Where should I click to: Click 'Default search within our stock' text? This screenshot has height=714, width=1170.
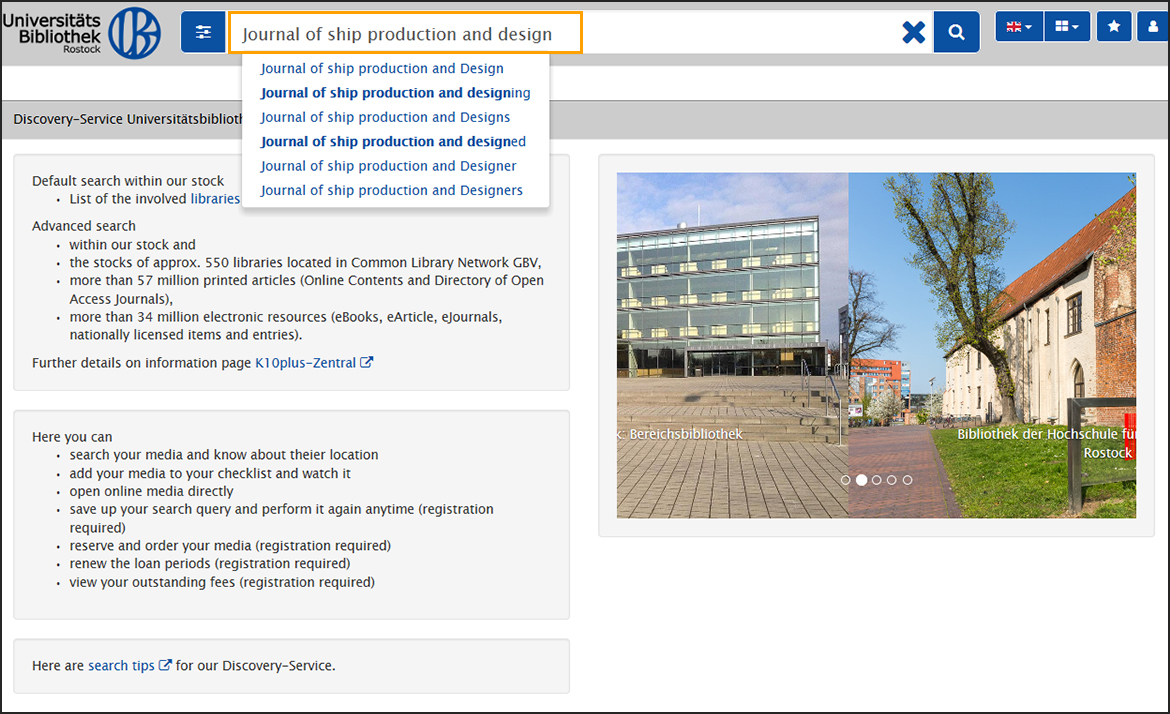(x=128, y=181)
